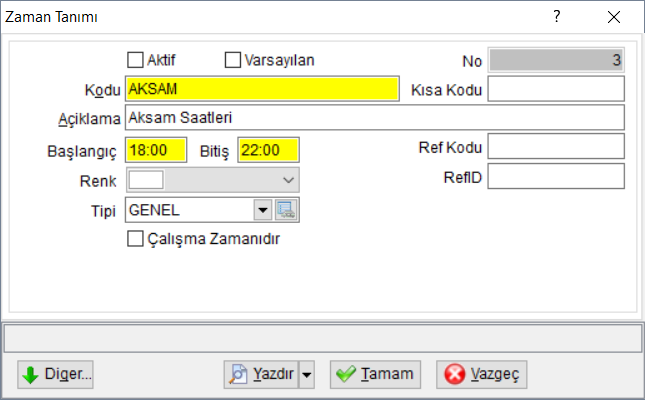Select the Bitiş time field 22:00
The image size is (645, 400).
tap(268, 150)
